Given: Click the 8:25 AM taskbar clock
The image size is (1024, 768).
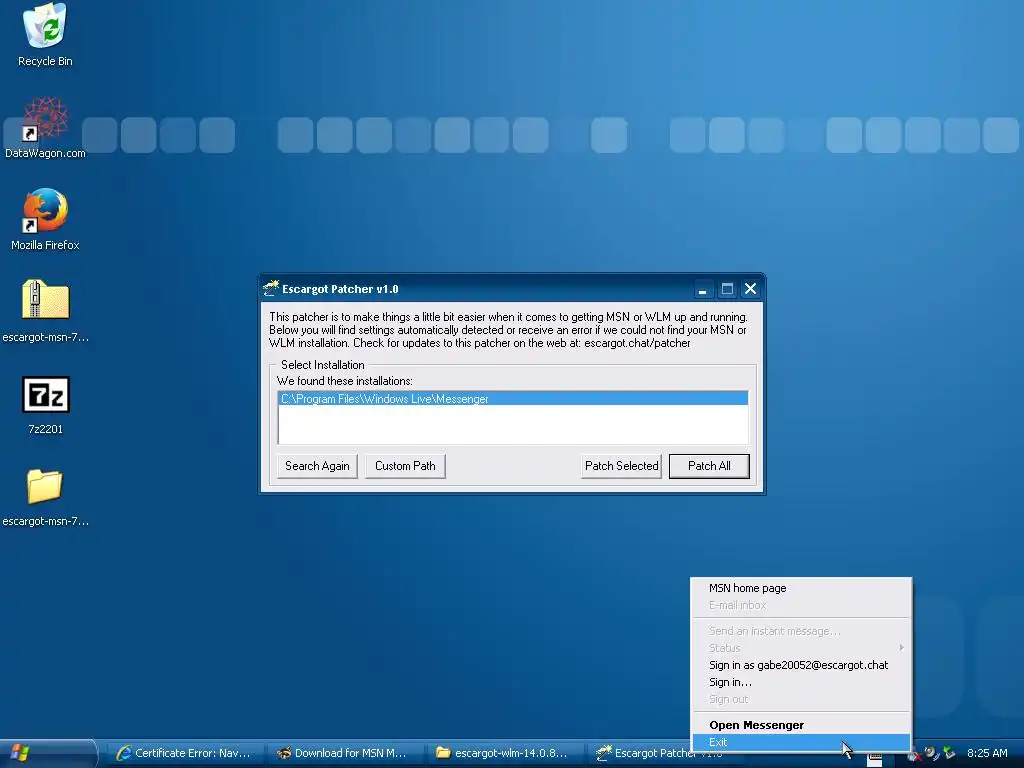Looking at the screenshot, I should (x=987, y=753).
